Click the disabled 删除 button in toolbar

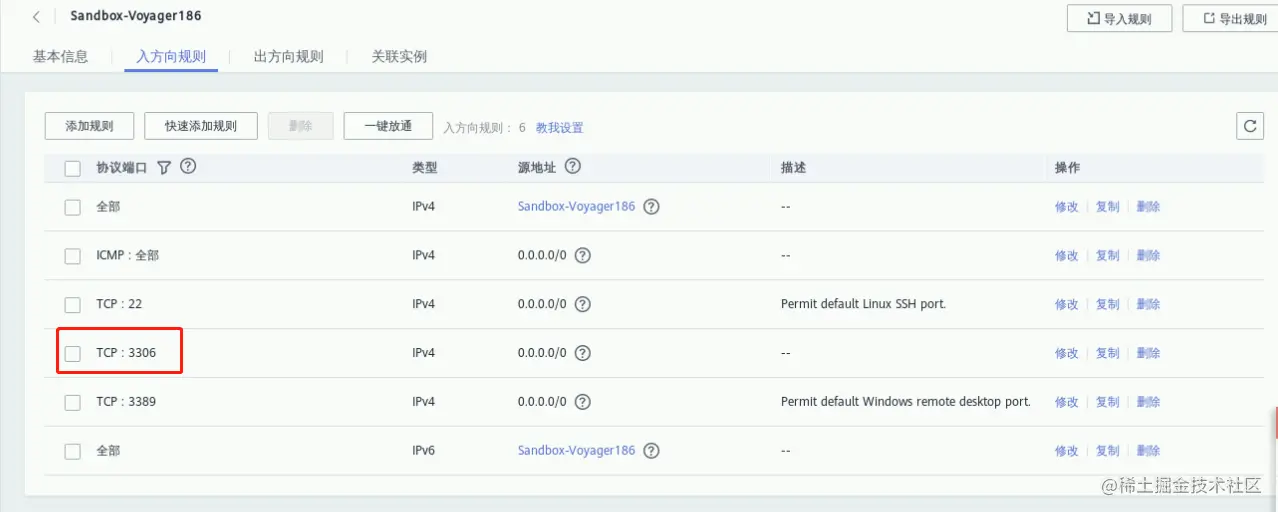point(300,126)
